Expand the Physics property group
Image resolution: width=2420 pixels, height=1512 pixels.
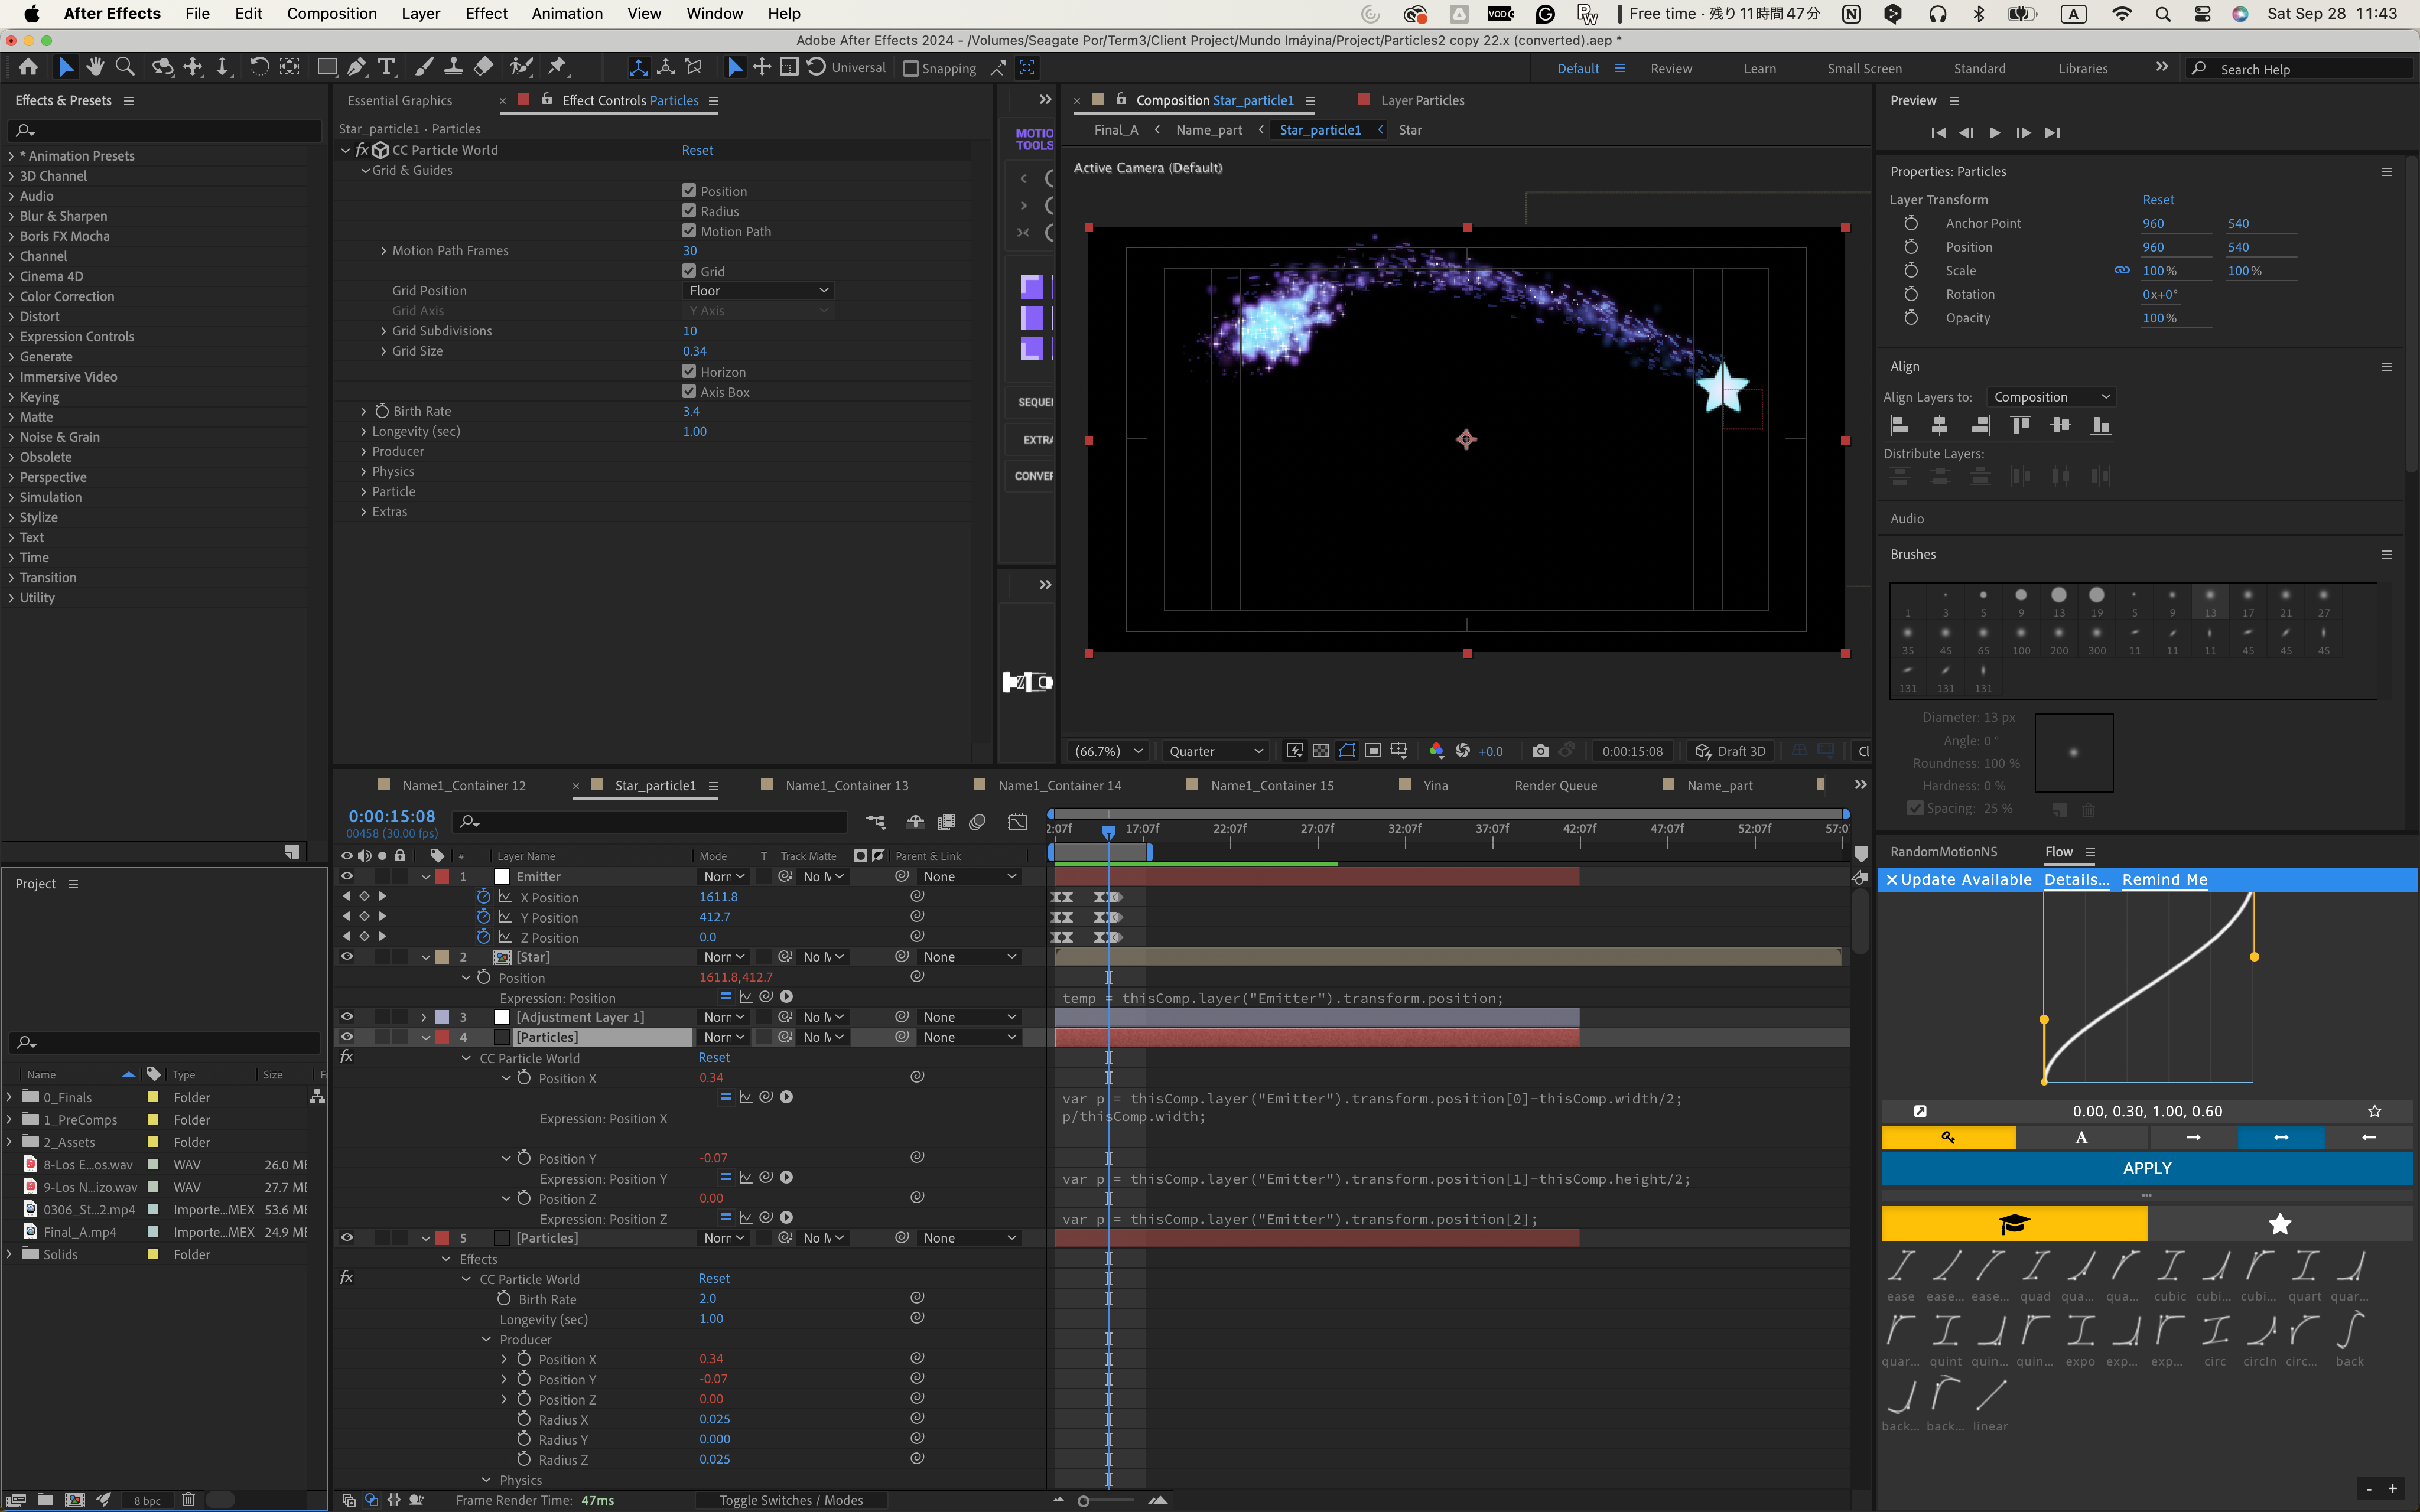[x=364, y=472]
